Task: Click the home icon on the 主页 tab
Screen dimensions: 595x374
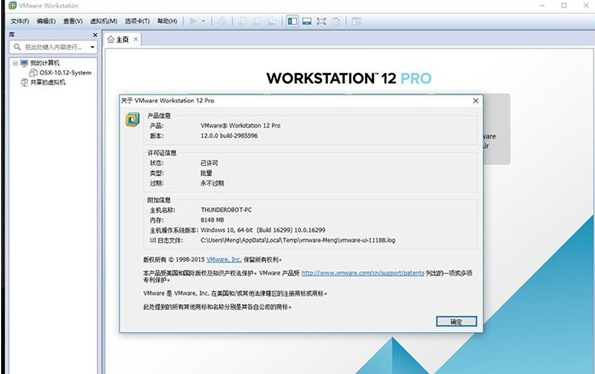Action: click(111, 39)
